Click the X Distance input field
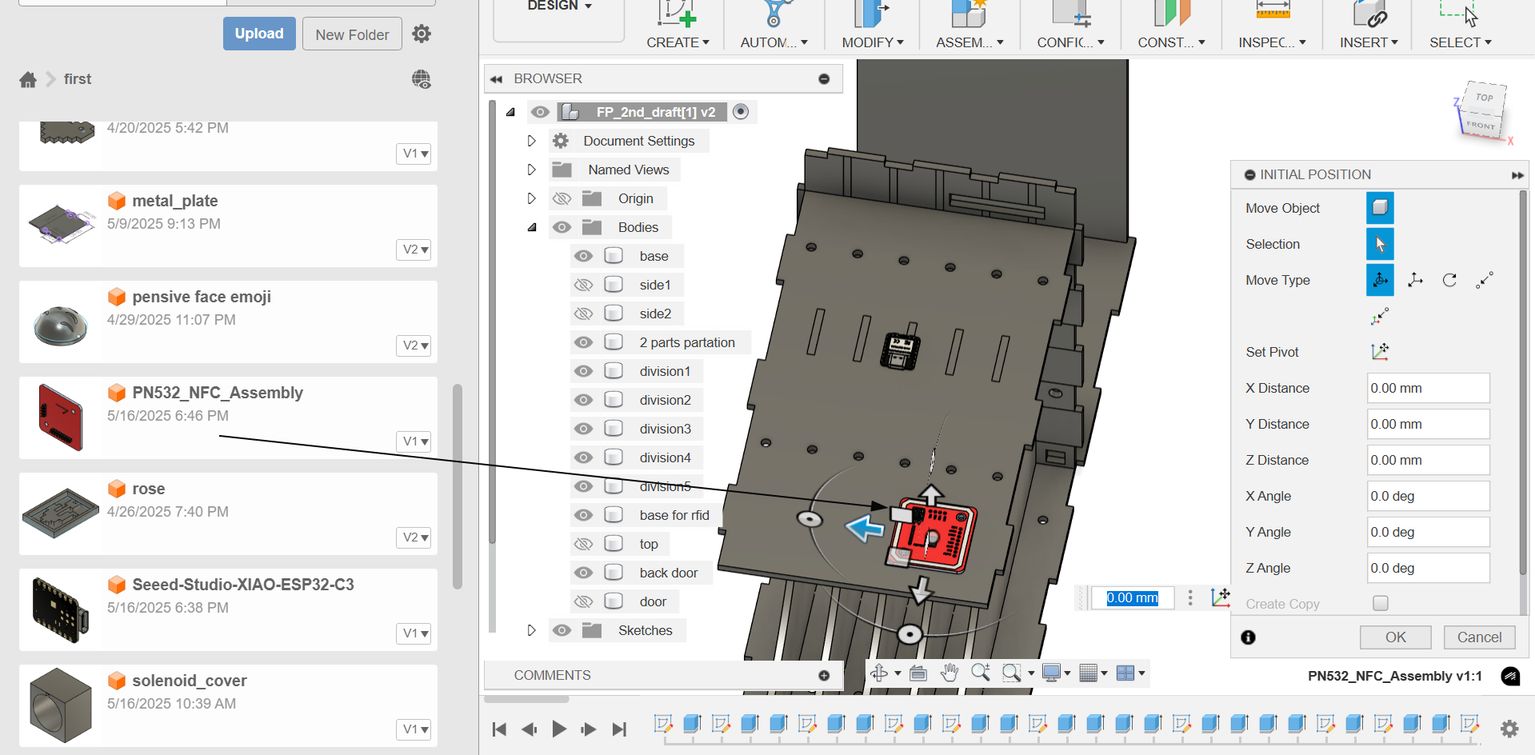1535x755 pixels. tap(1428, 388)
